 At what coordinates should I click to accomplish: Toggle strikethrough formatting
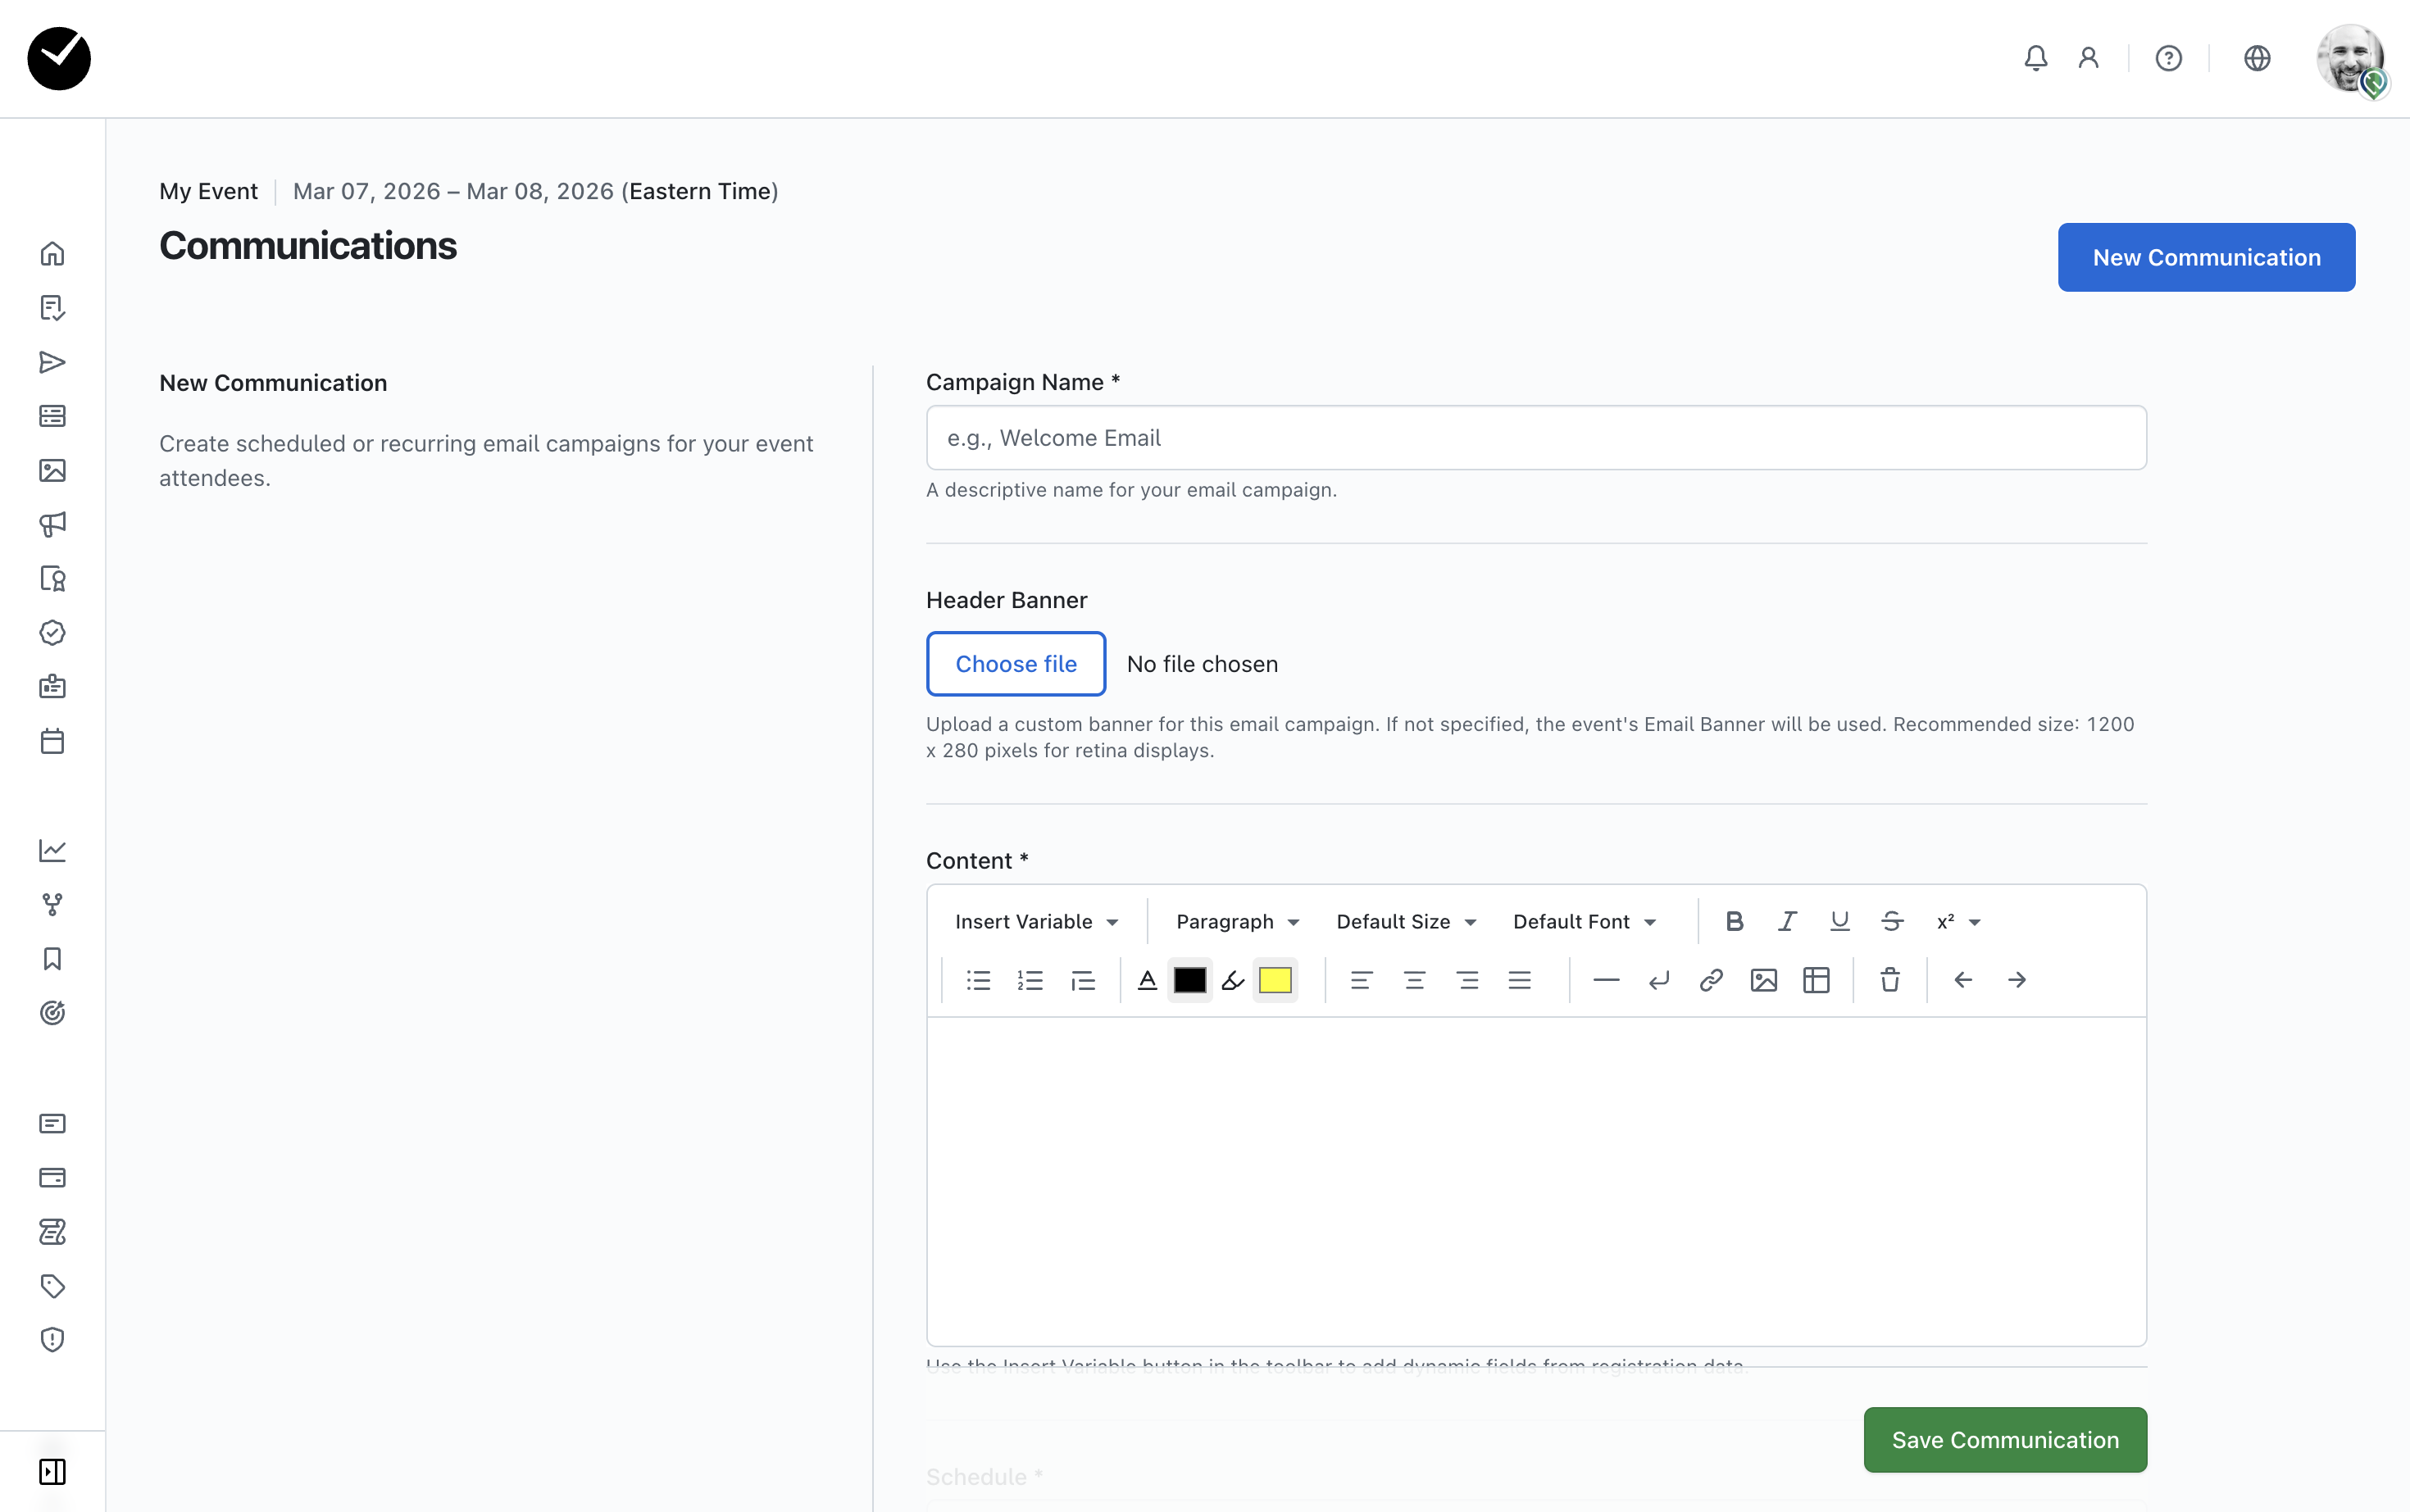pos(1891,921)
